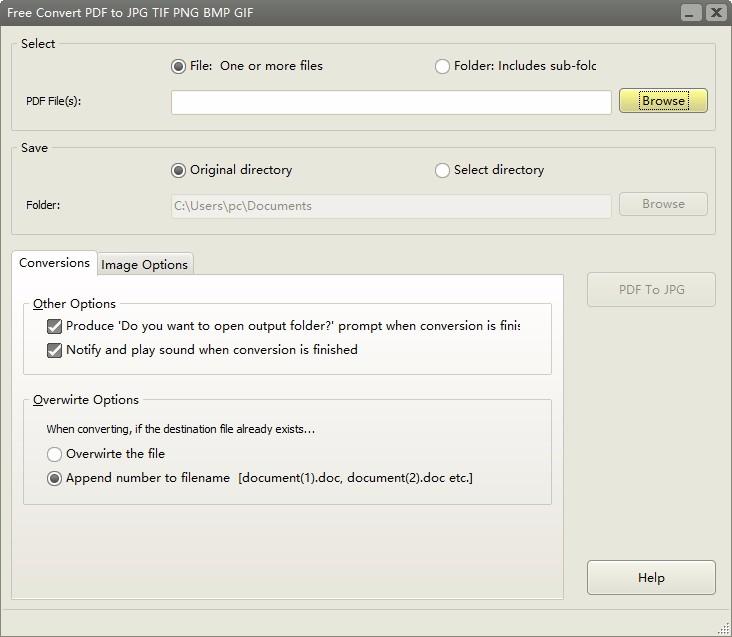732x637 pixels.
Task: Open the Image Options tab
Action: click(x=145, y=265)
